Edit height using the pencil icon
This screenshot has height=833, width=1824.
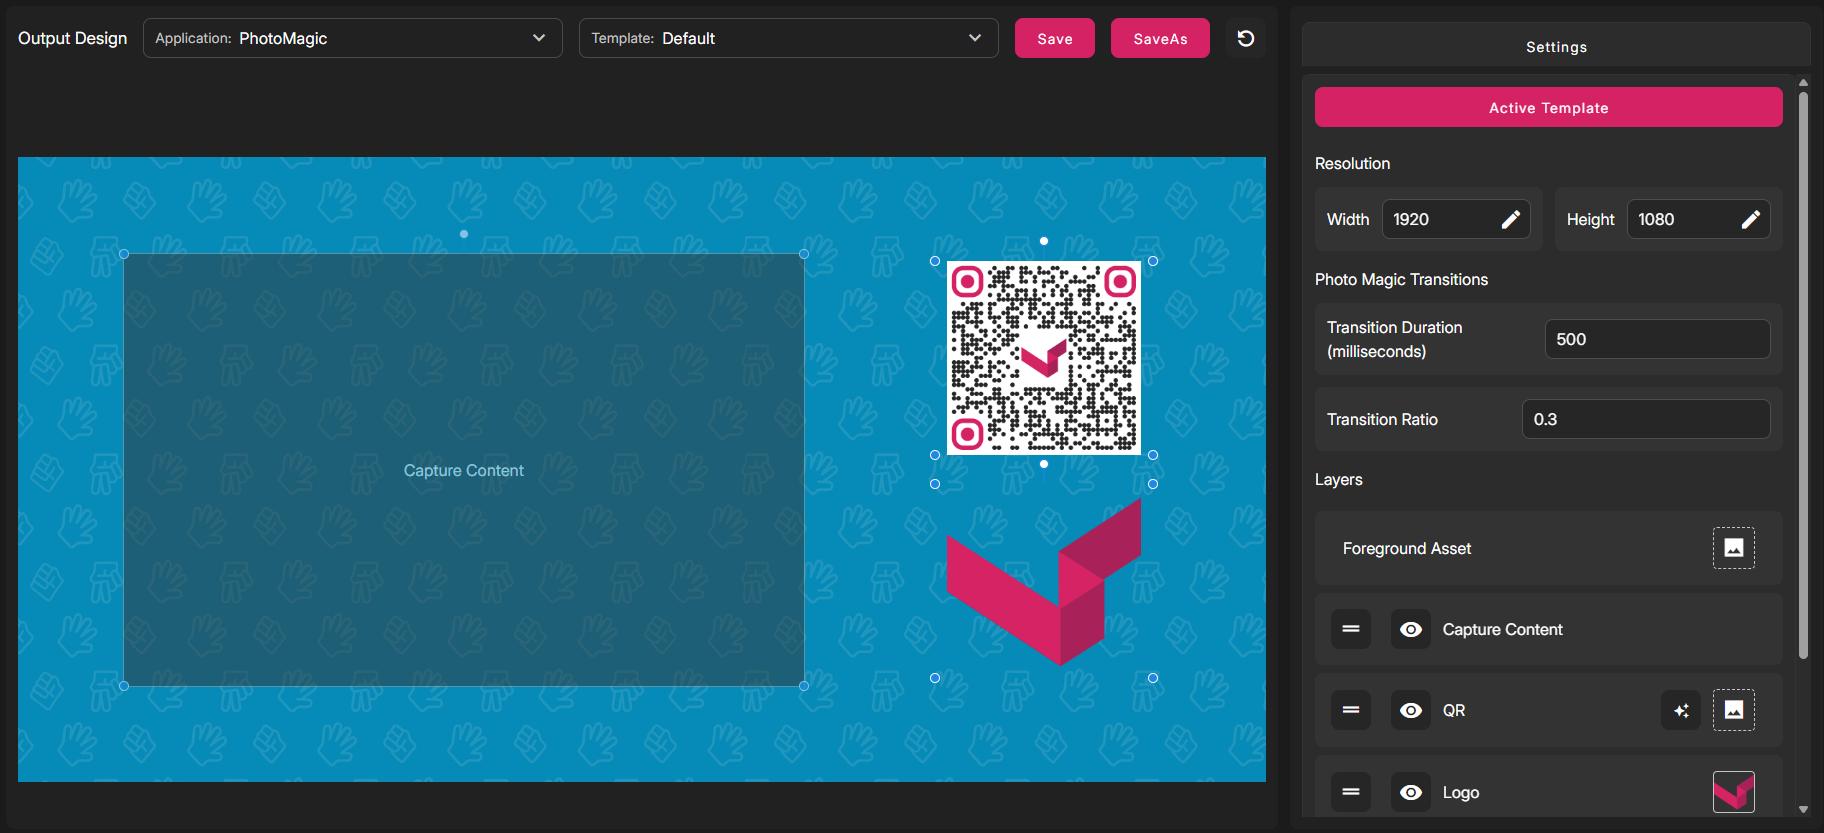click(x=1750, y=219)
